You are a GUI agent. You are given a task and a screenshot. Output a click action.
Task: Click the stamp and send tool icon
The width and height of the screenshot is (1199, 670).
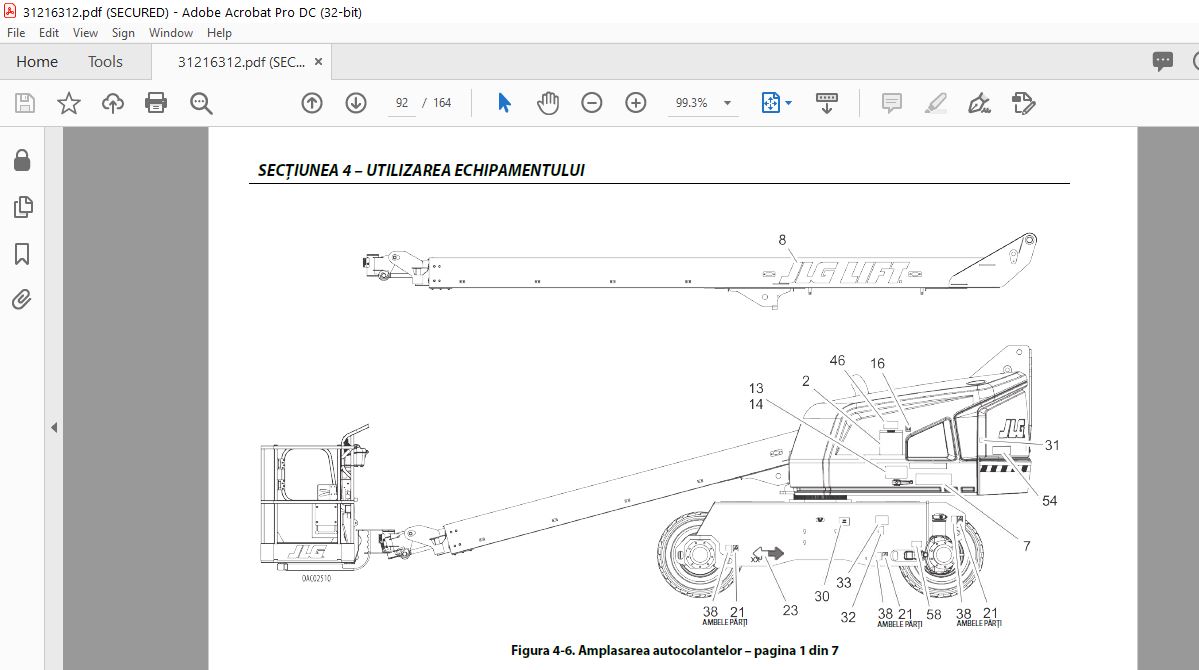1023,102
